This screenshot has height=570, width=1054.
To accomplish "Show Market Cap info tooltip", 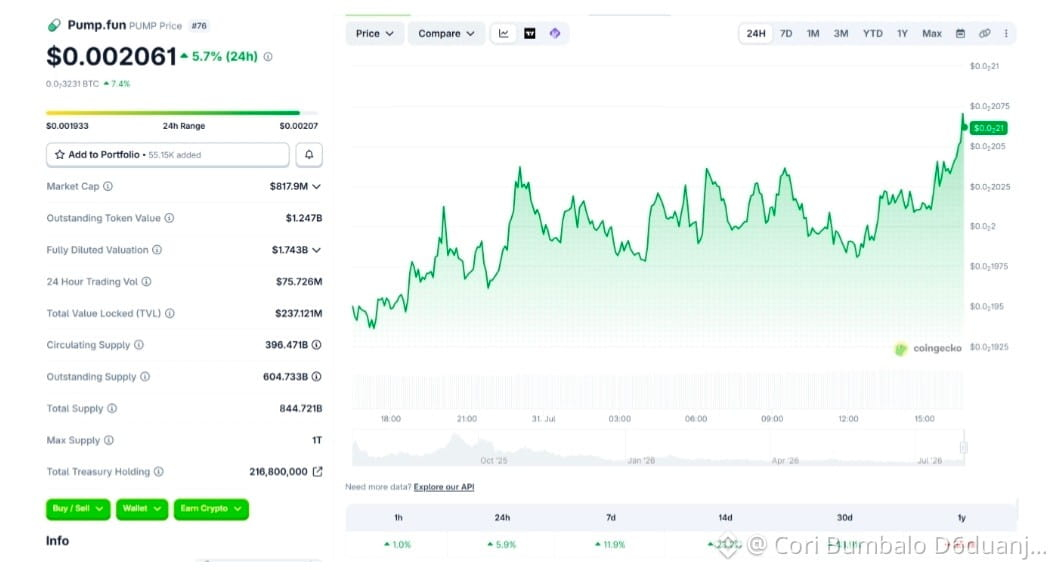I will (108, 186).
